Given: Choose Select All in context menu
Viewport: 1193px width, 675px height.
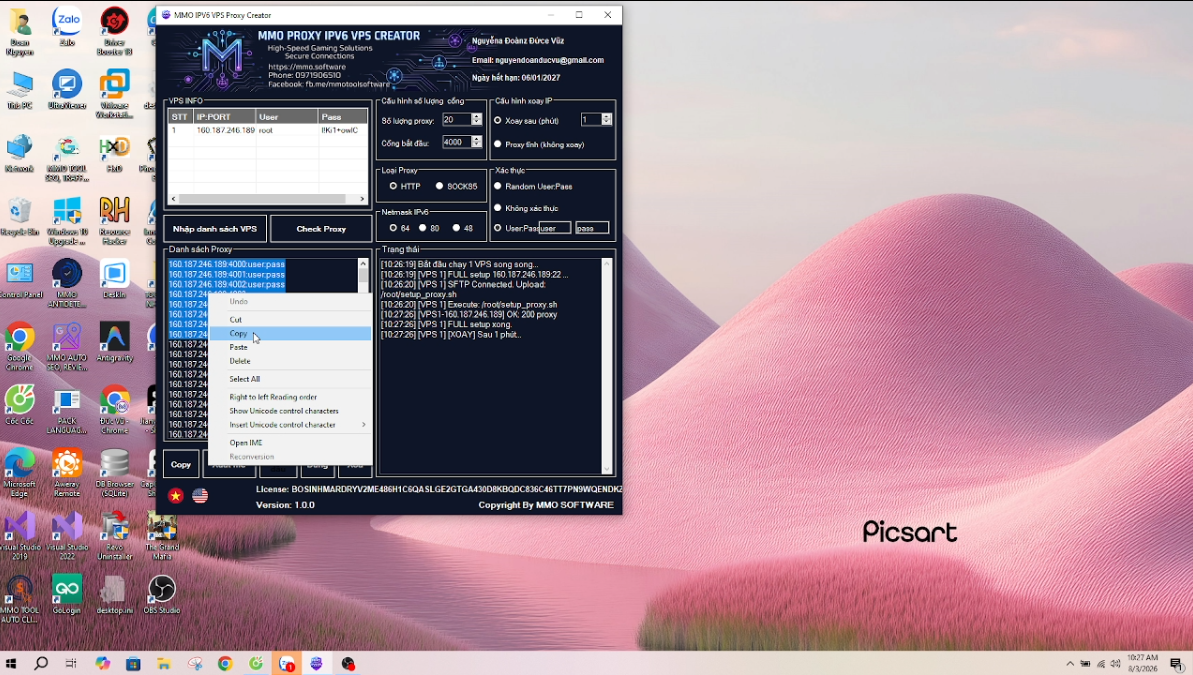Looking at the screenshot, I should point(245,379).
